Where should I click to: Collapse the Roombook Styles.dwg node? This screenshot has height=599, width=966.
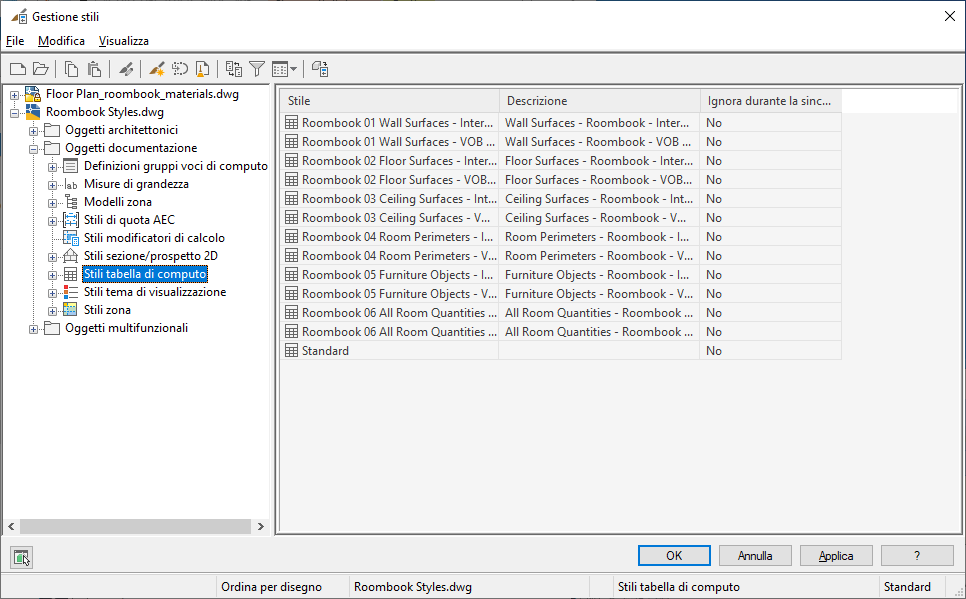(x=14, y=113)
